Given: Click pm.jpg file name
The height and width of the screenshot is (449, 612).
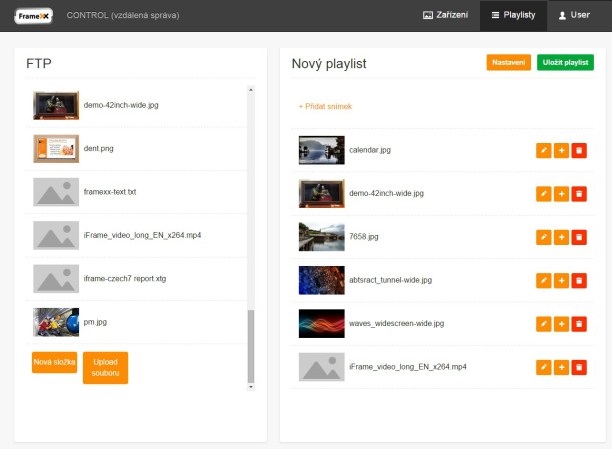Looking at the screenshot, I should pos(95,322).
